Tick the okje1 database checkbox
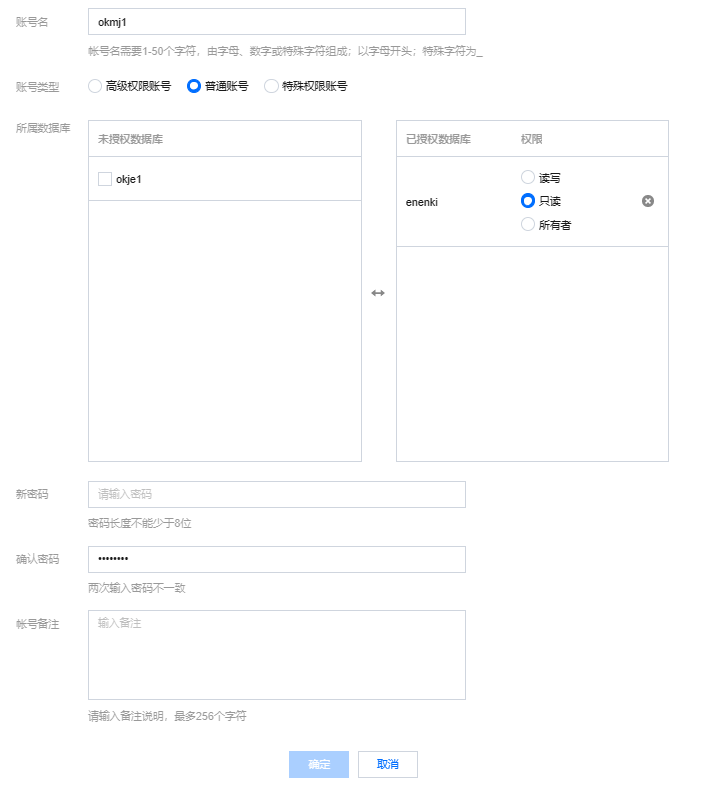 tap(105, 179)
